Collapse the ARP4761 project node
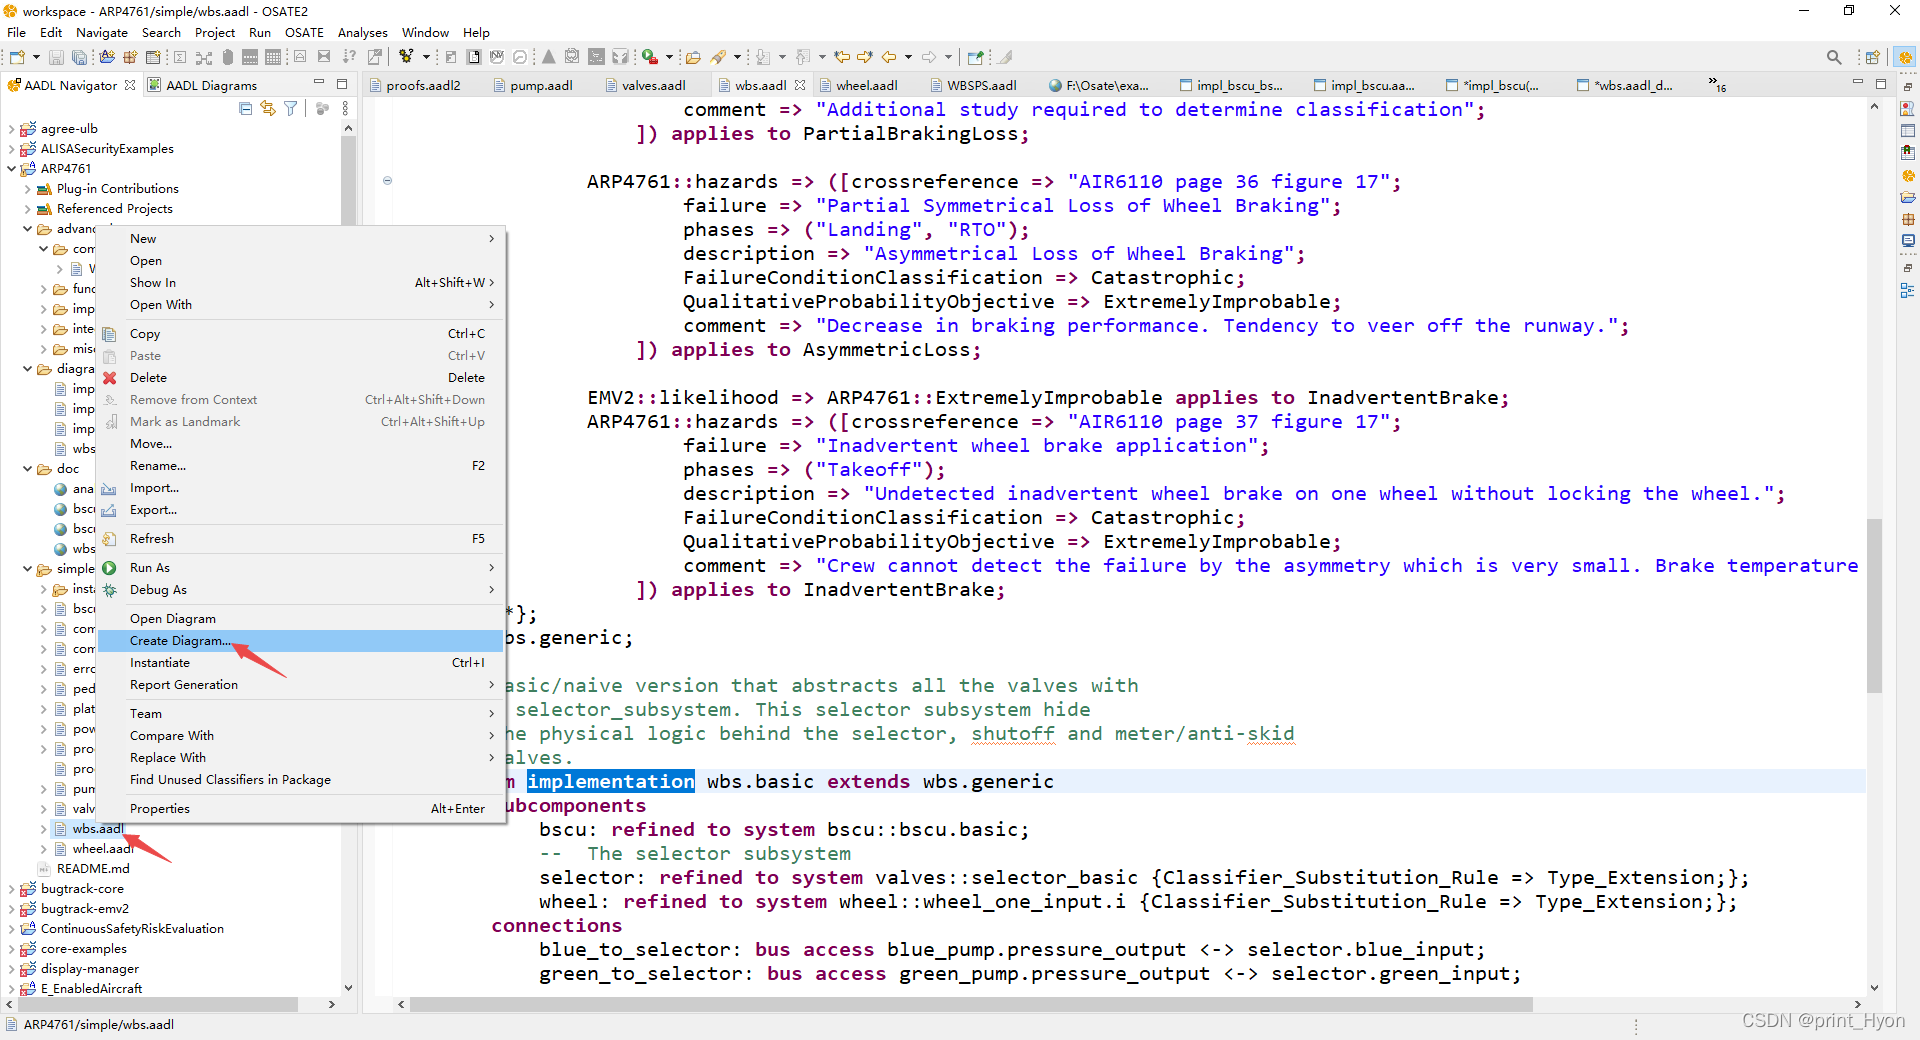The height and width of the screenshot is (1040, 1920). [x=12, y=169]
